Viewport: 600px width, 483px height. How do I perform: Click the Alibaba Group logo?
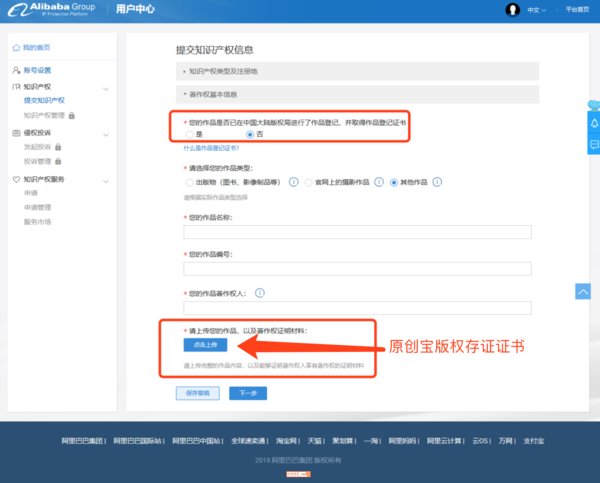[x=52, y=9]
